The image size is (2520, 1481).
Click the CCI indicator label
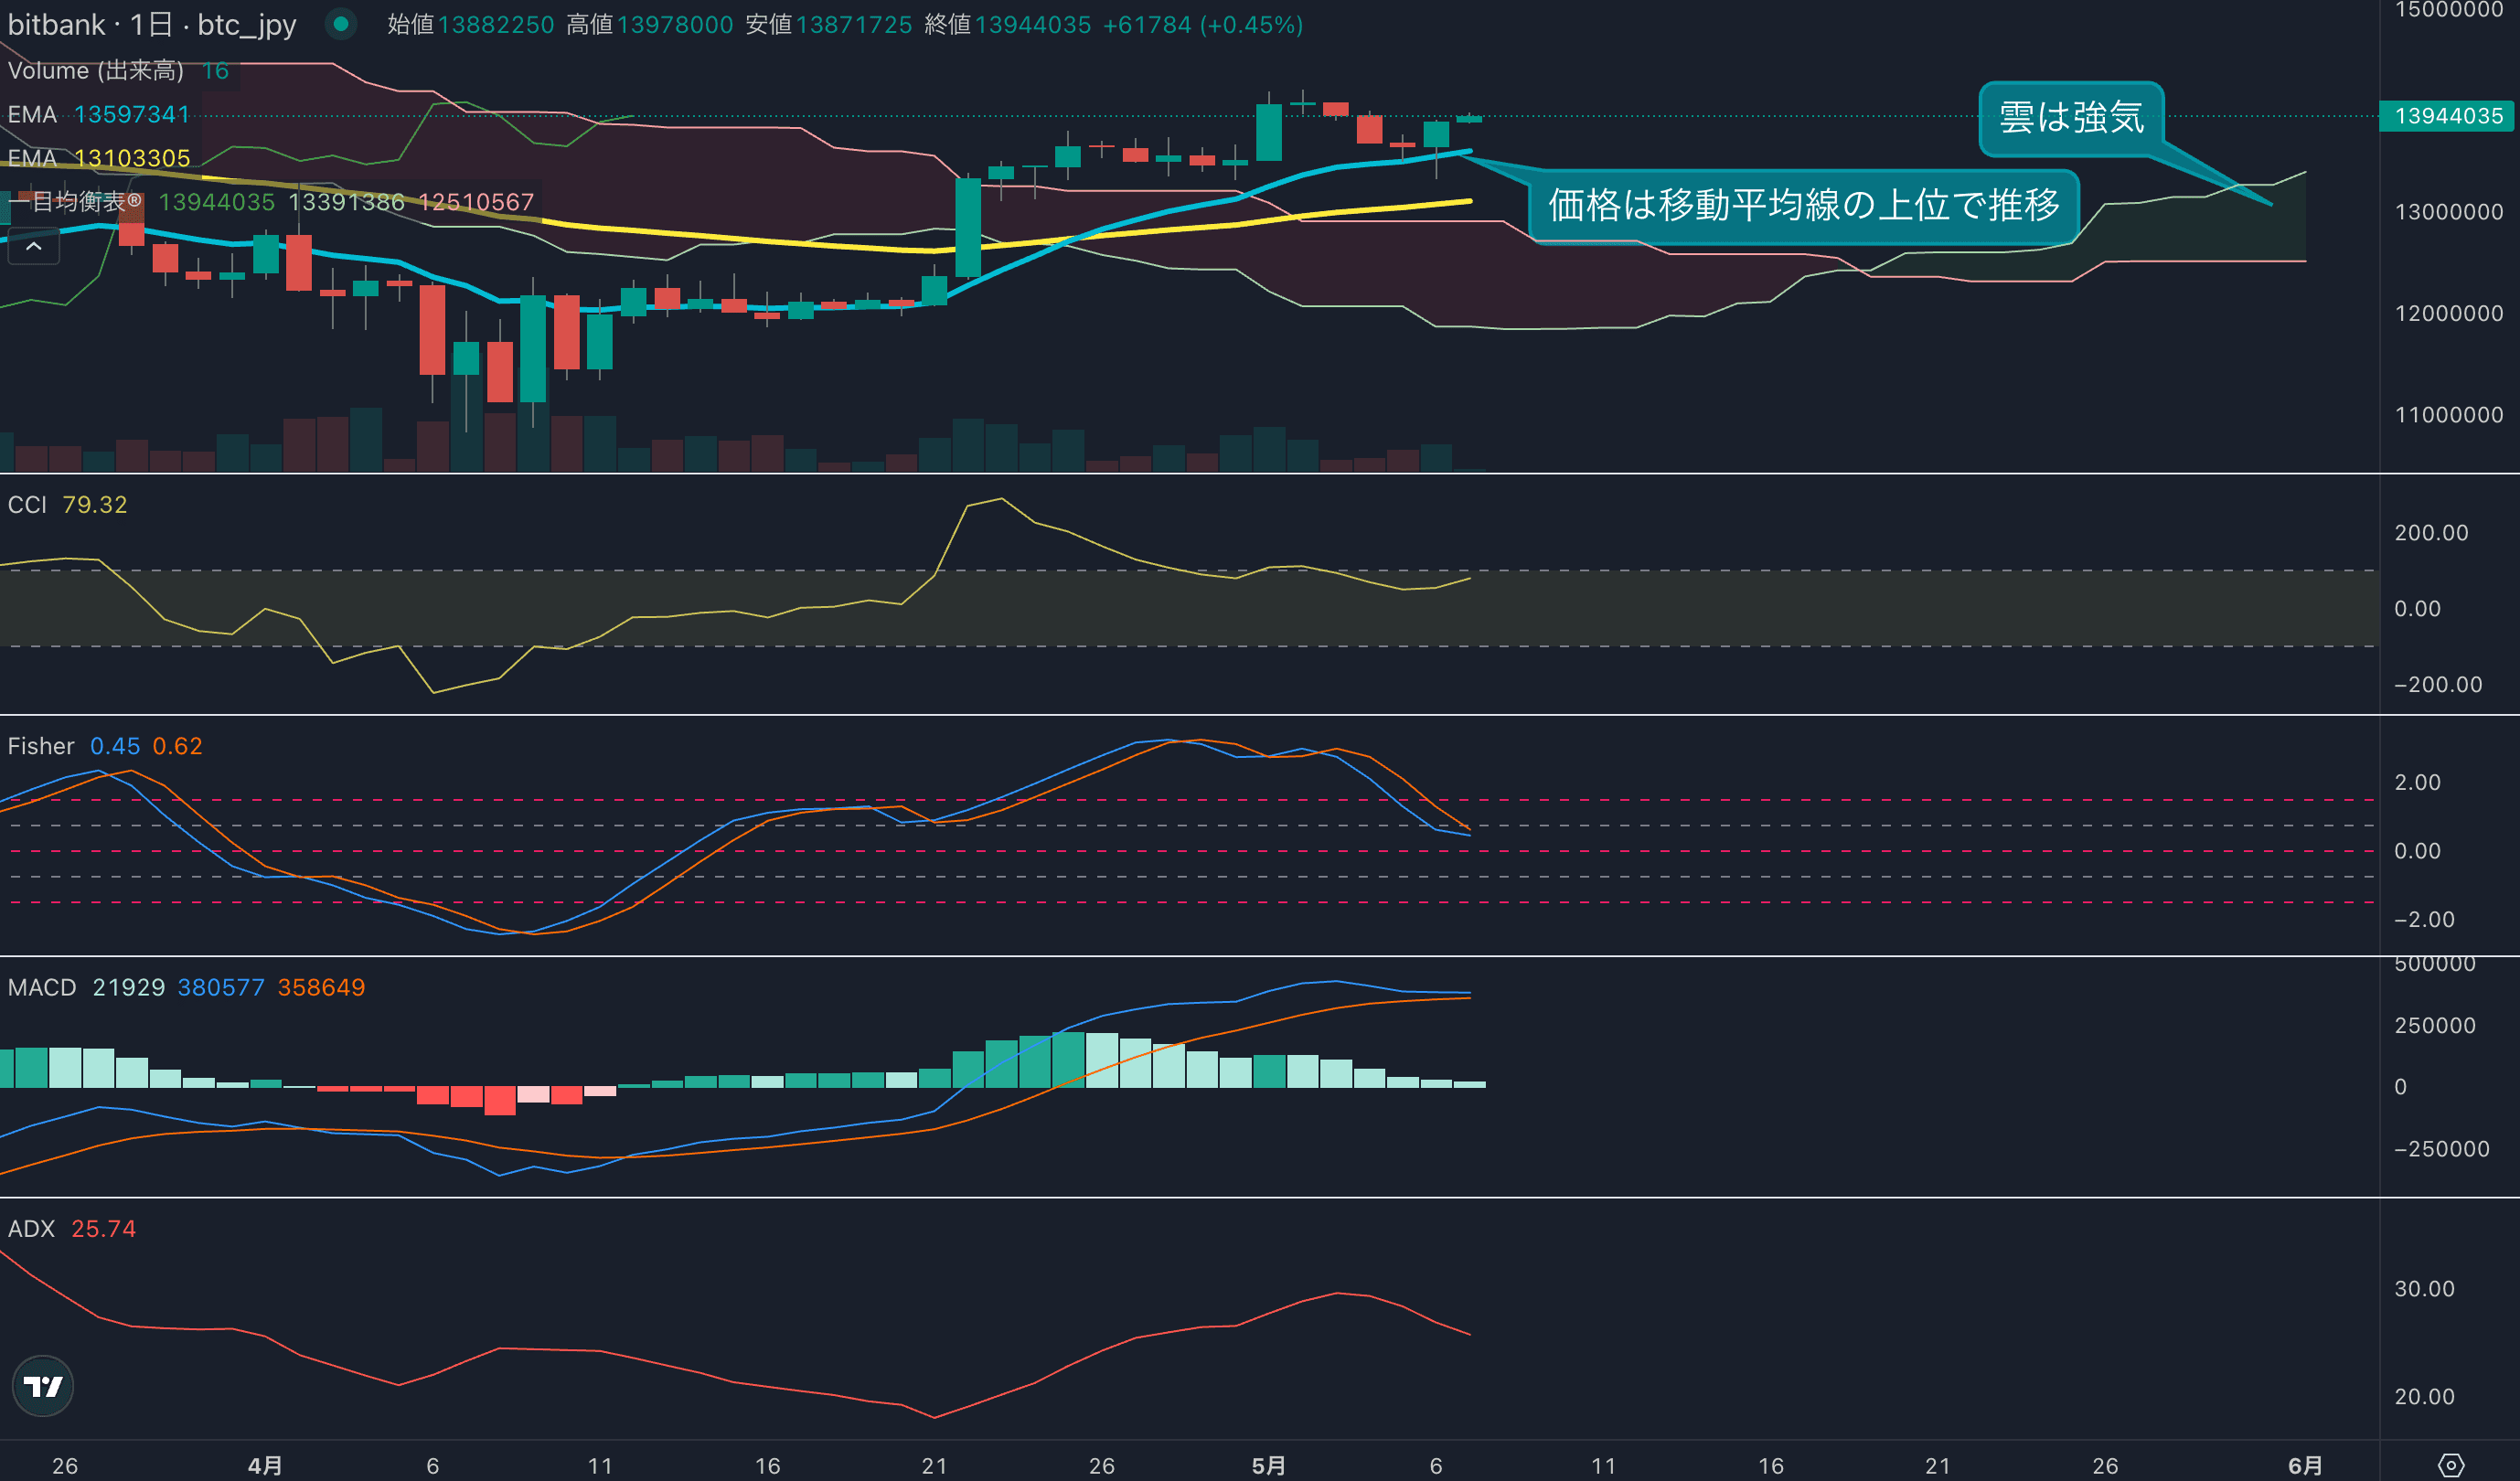27,505
